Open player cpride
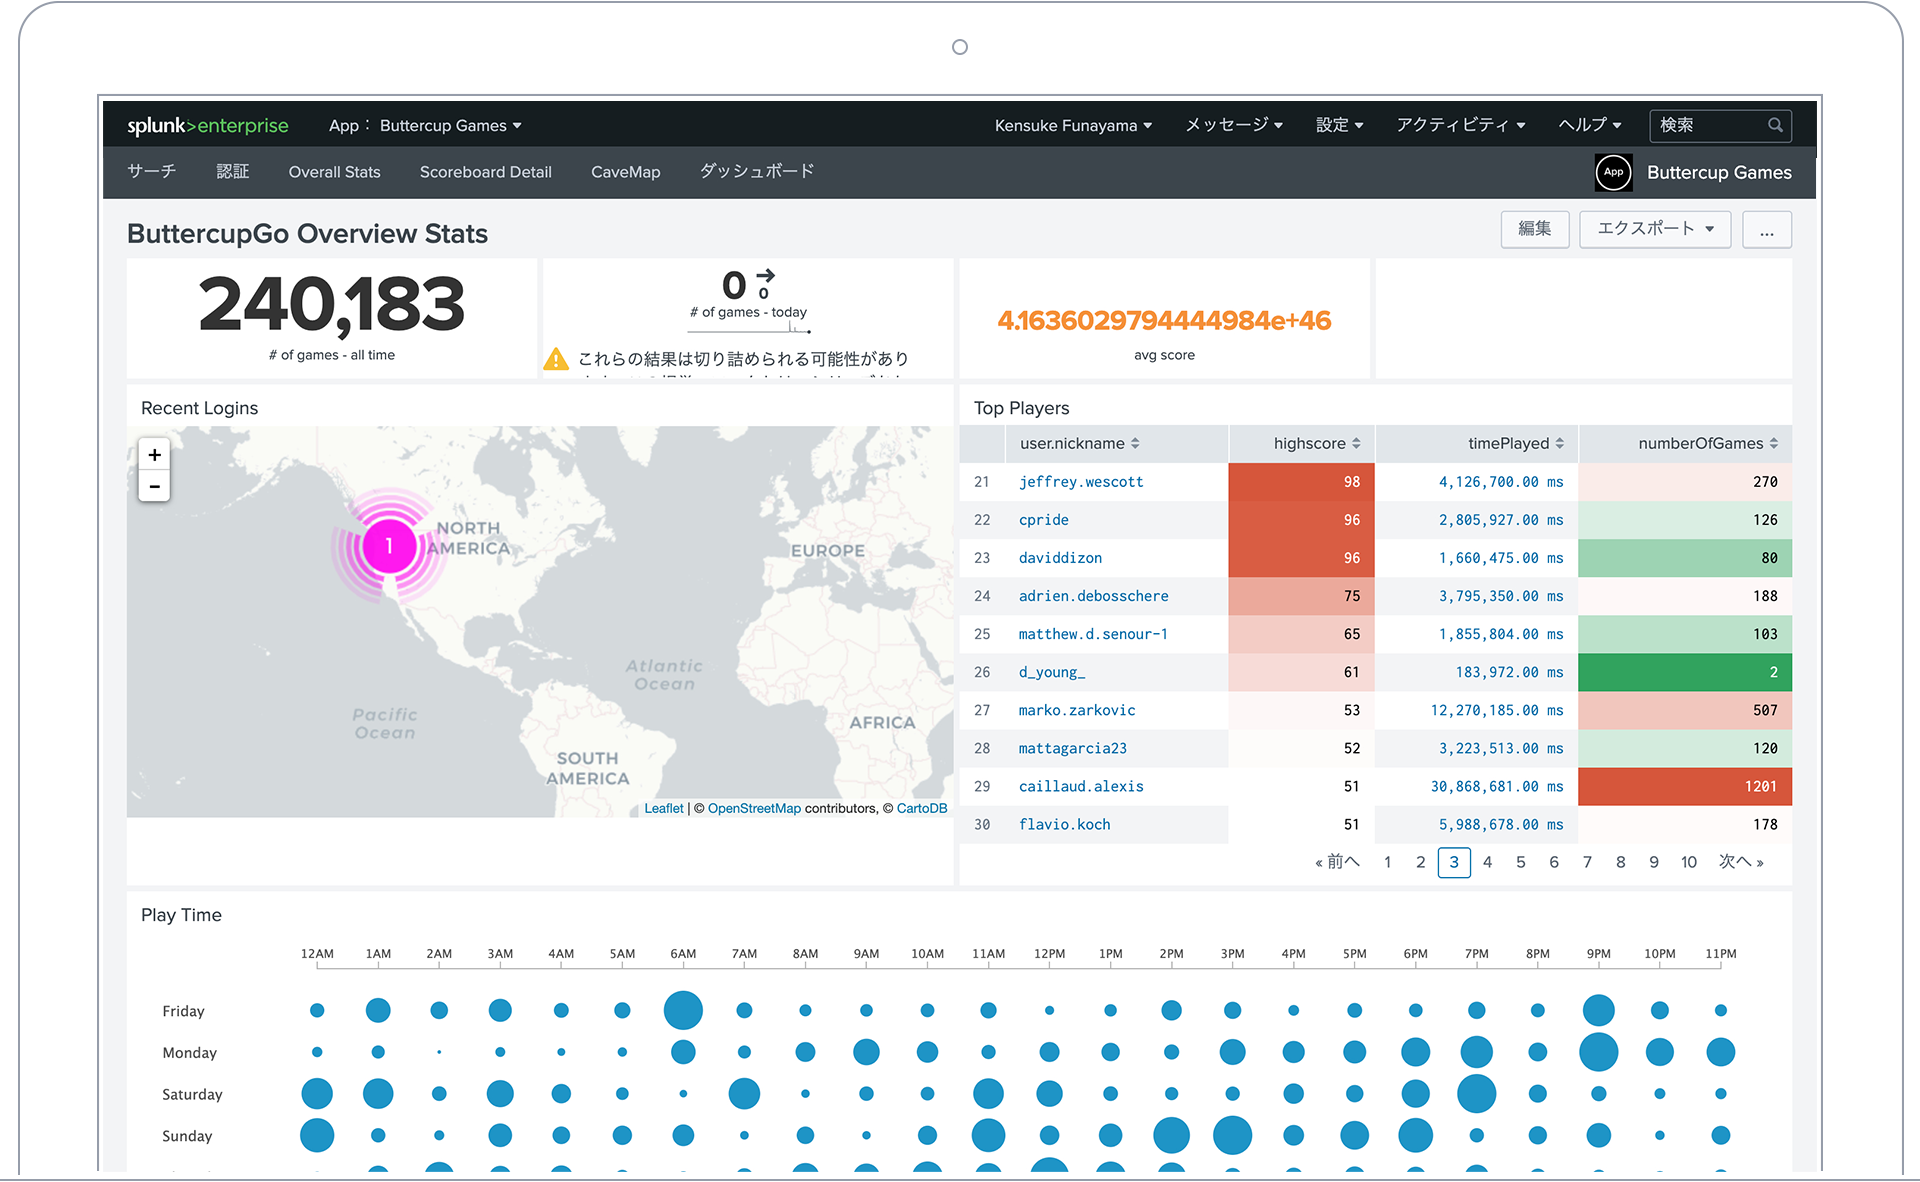This screenshot has width=1920, height=1182. [1044, 520]
